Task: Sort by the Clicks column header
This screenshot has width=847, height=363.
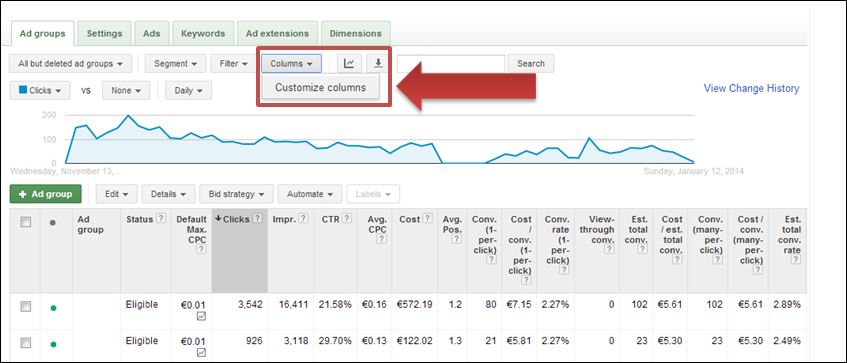Action: 237,219
